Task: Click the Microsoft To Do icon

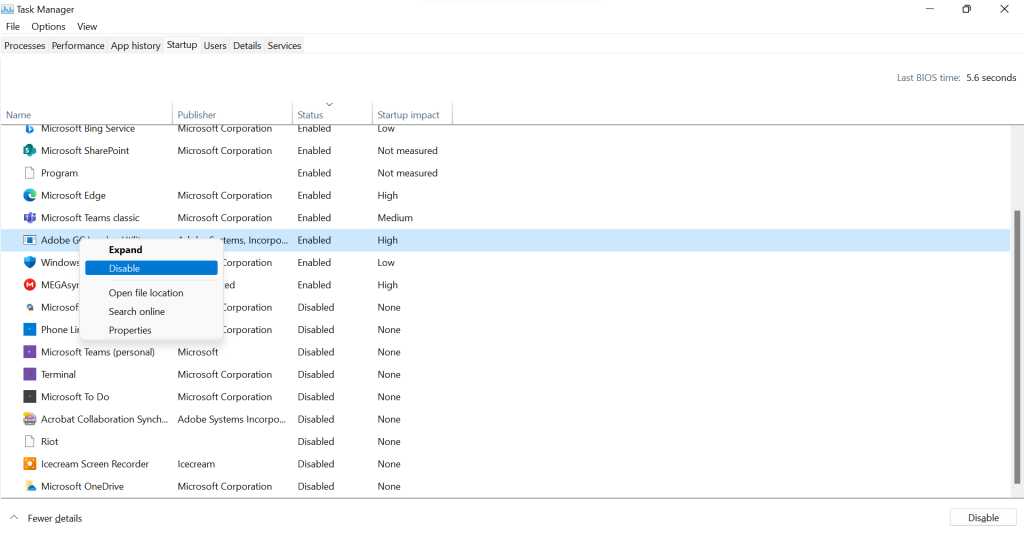Action: [29, 397]
